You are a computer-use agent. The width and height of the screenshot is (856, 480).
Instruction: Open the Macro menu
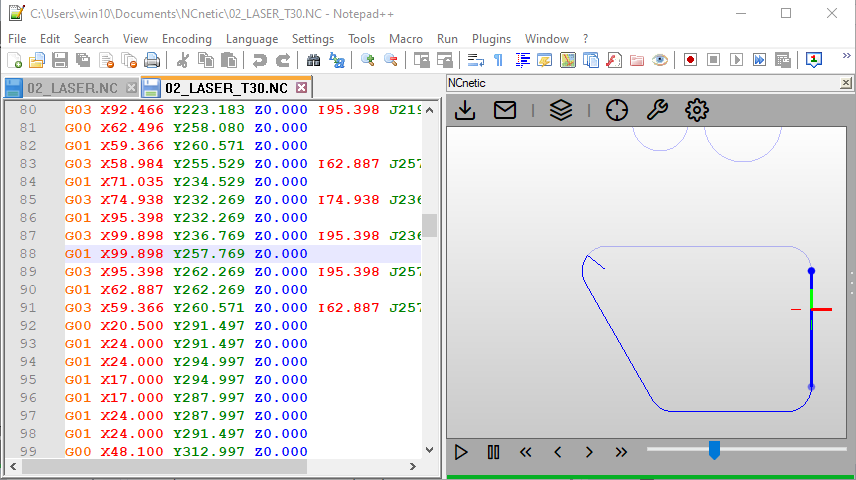click(x=406, y=39)
